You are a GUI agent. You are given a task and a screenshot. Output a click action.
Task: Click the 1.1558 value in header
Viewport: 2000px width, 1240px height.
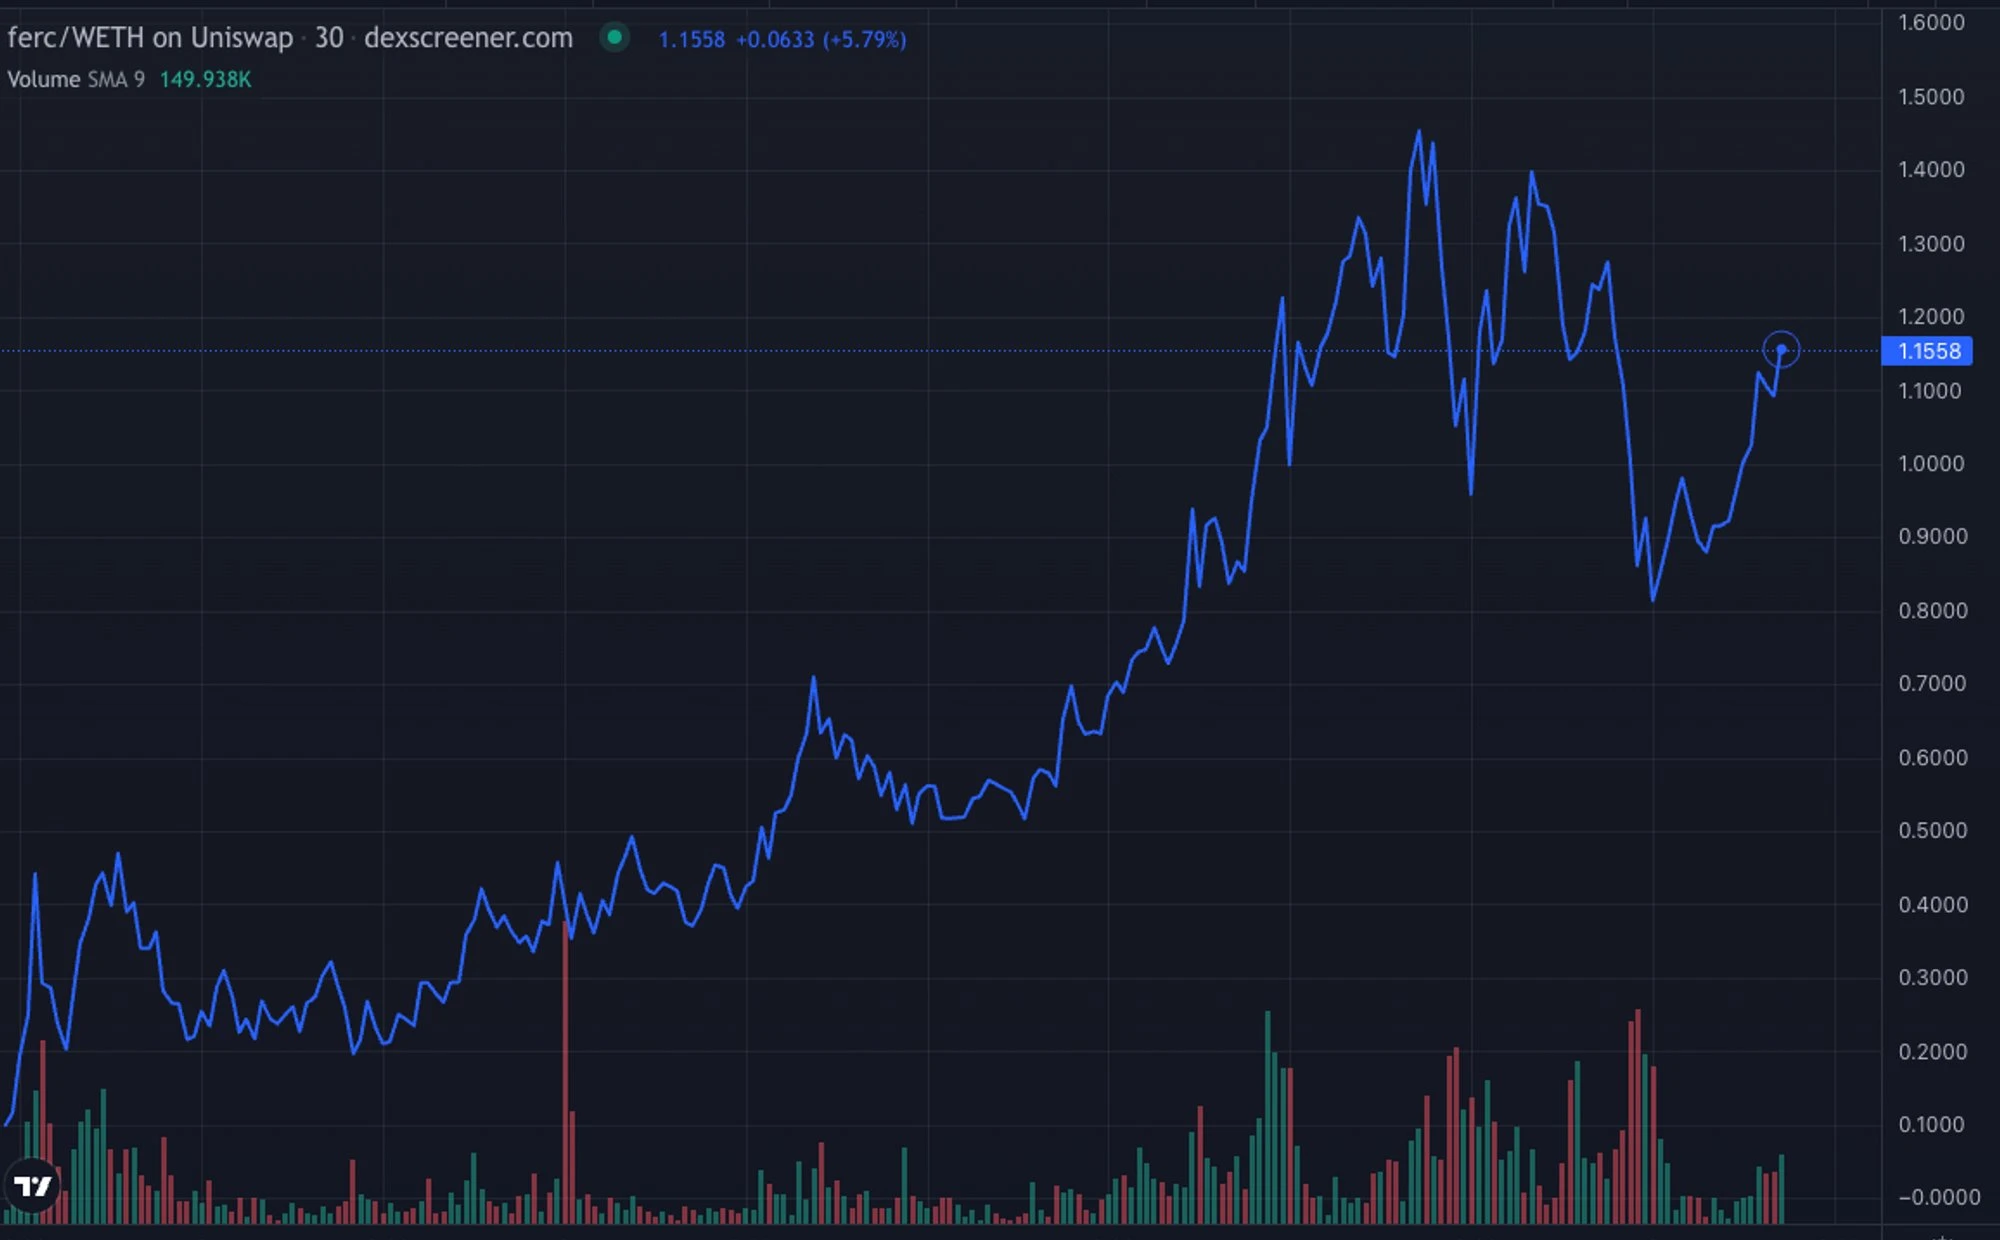(692, 39)
